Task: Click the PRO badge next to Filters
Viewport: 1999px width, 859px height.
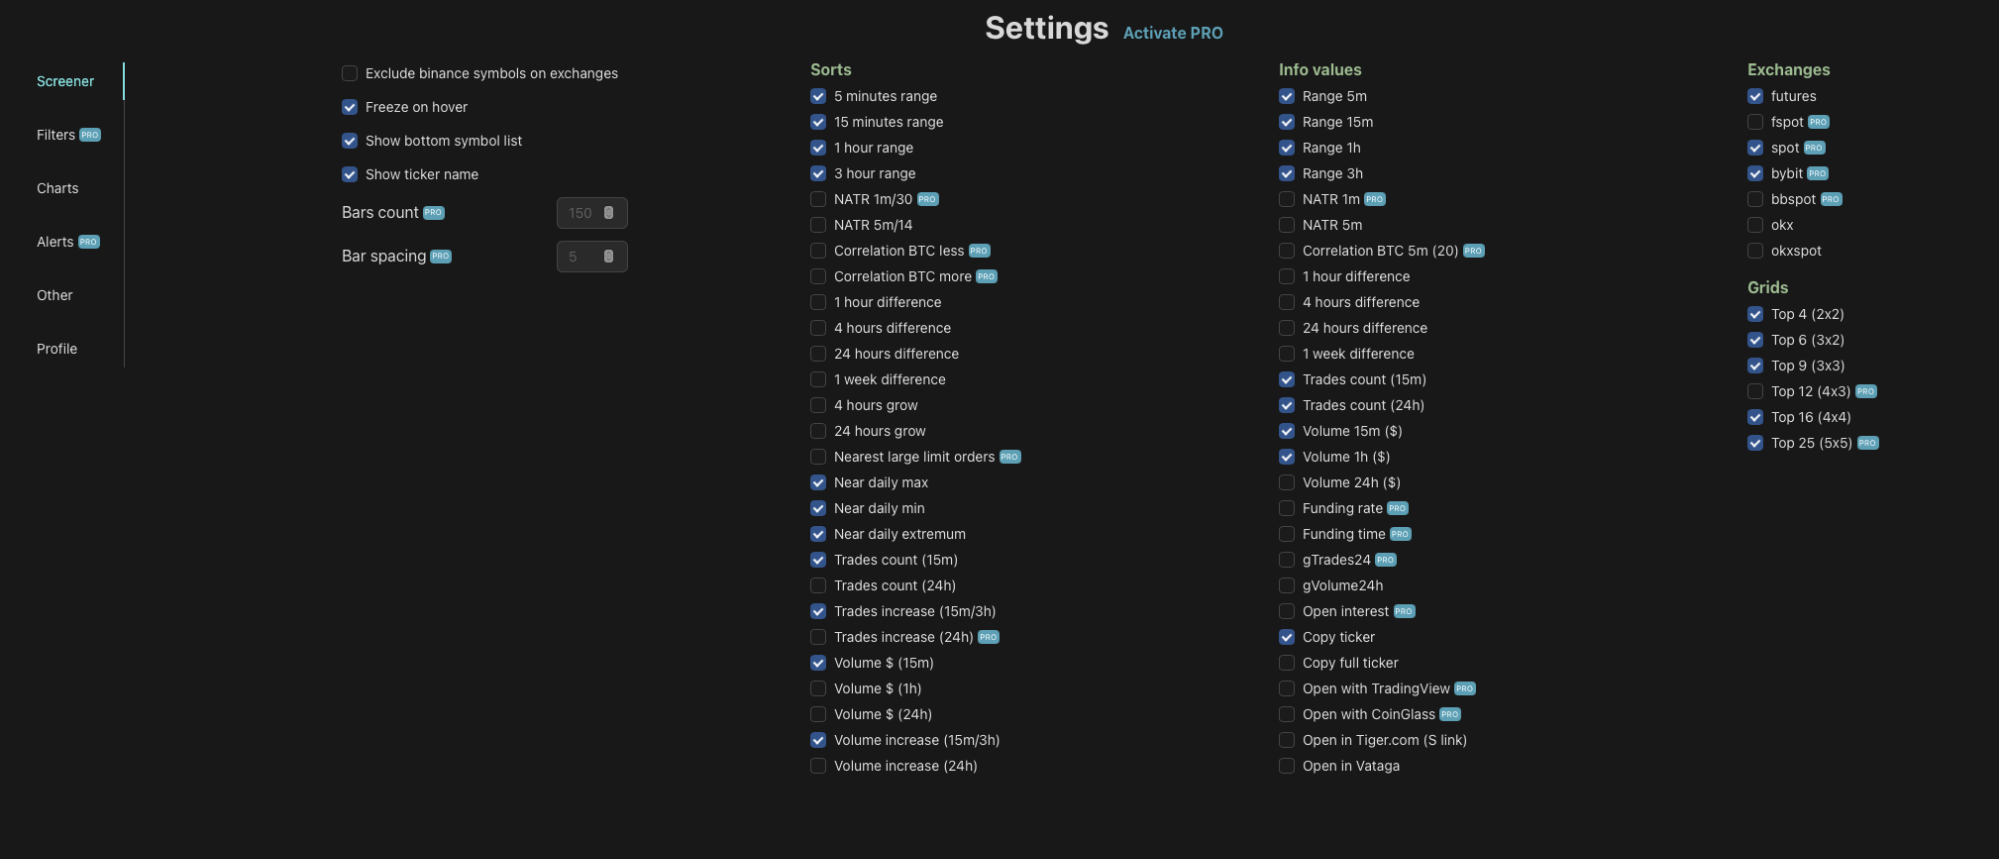Action: [x=90, y=135]
